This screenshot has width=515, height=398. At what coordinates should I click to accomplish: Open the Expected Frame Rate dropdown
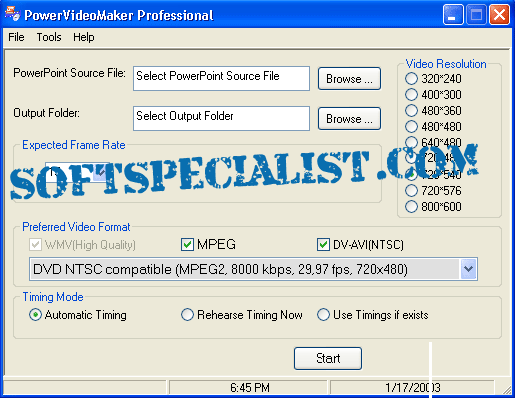point(101,172)
